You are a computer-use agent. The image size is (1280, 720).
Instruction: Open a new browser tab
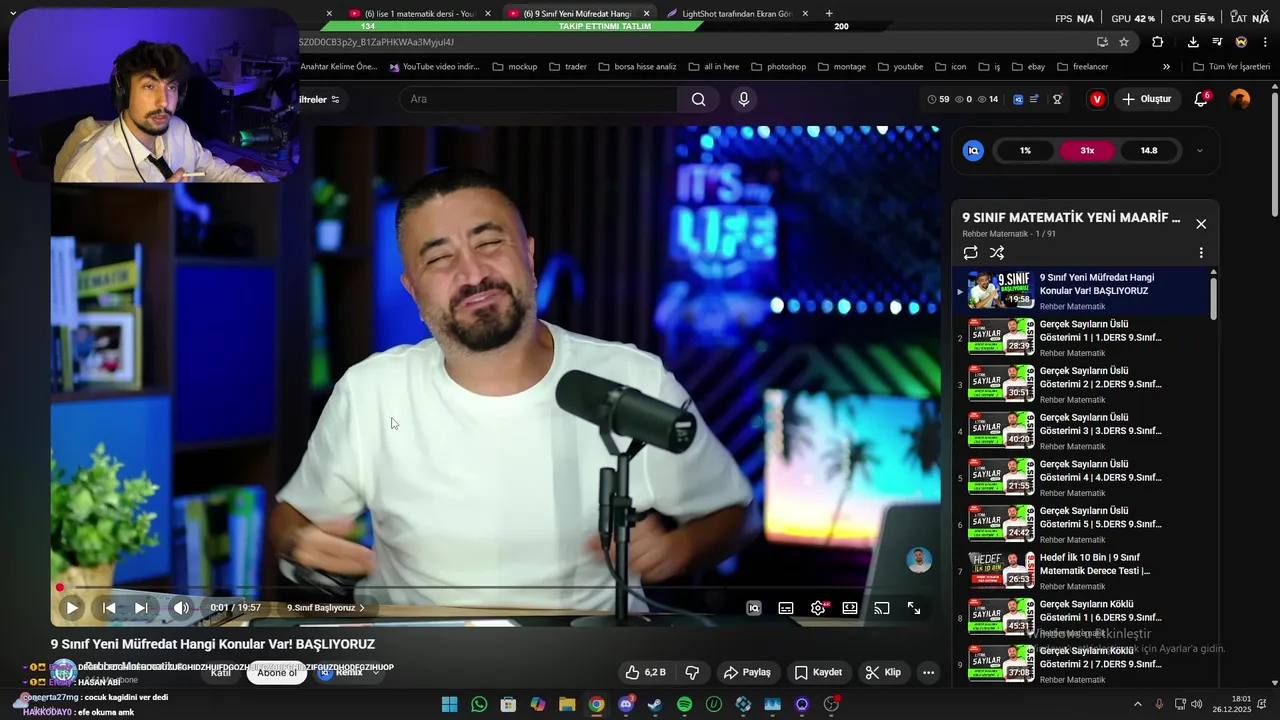tap(829, 13)
